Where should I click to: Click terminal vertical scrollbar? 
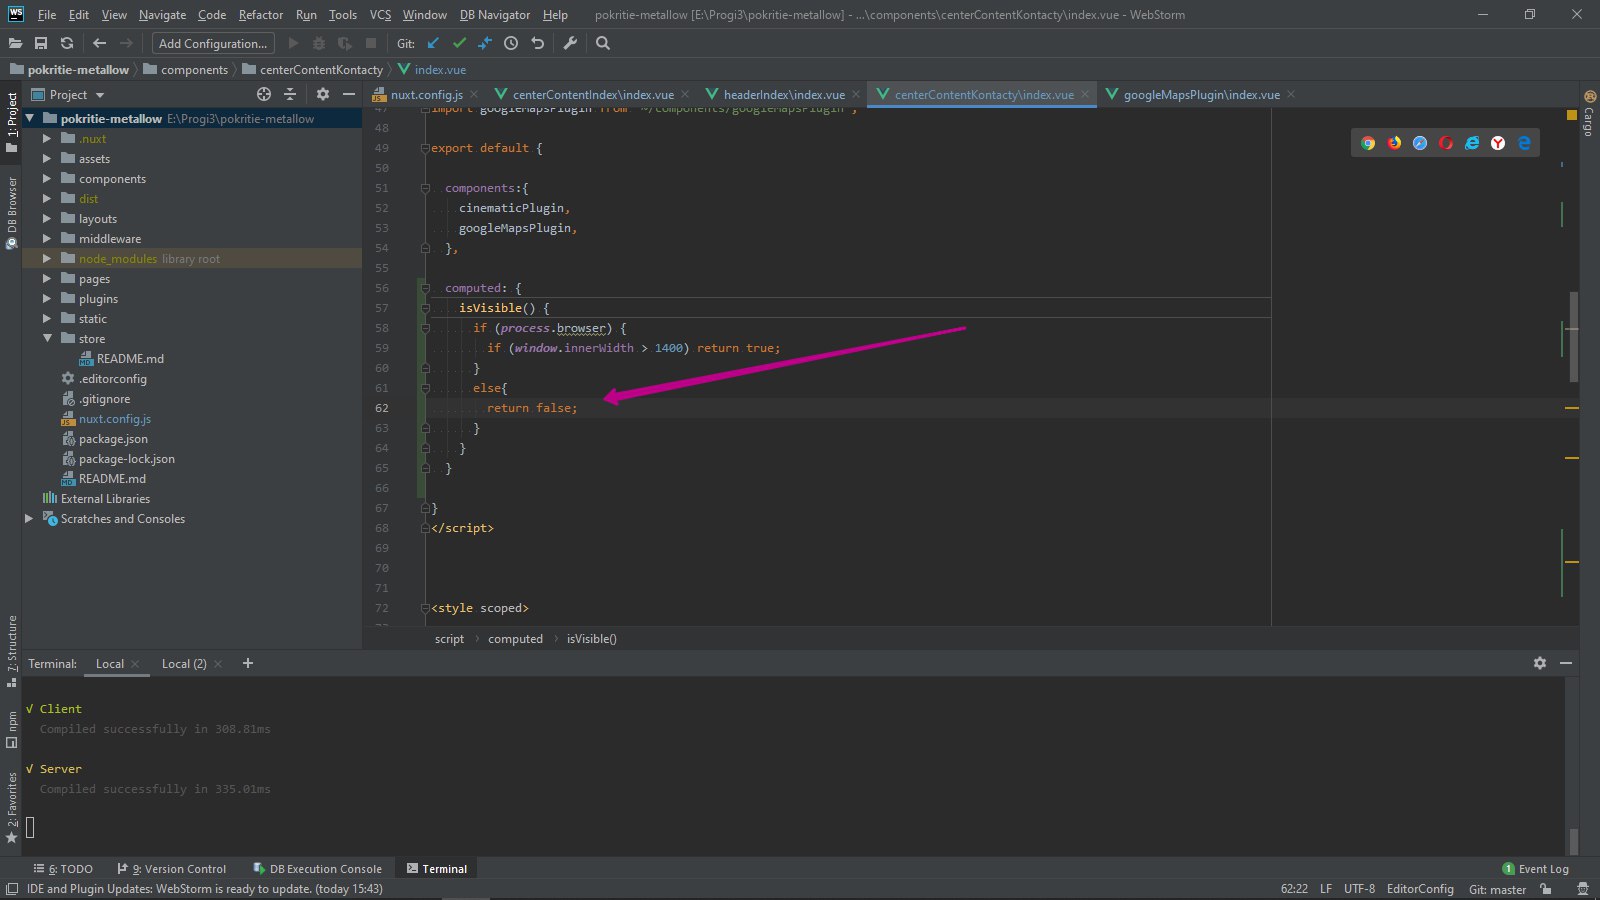coord(1573,840)
